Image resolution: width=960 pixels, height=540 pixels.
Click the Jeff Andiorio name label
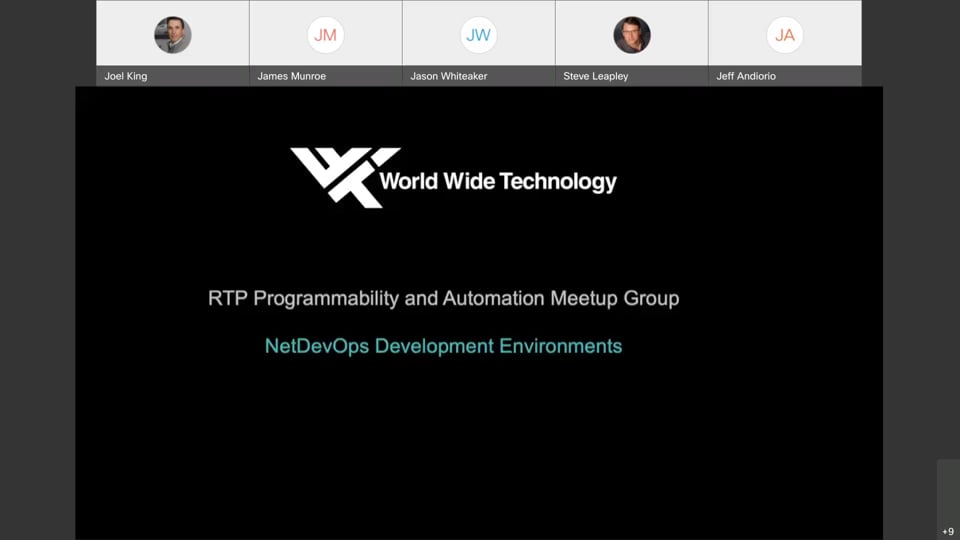pyautogui.click(x=746, y=76)
